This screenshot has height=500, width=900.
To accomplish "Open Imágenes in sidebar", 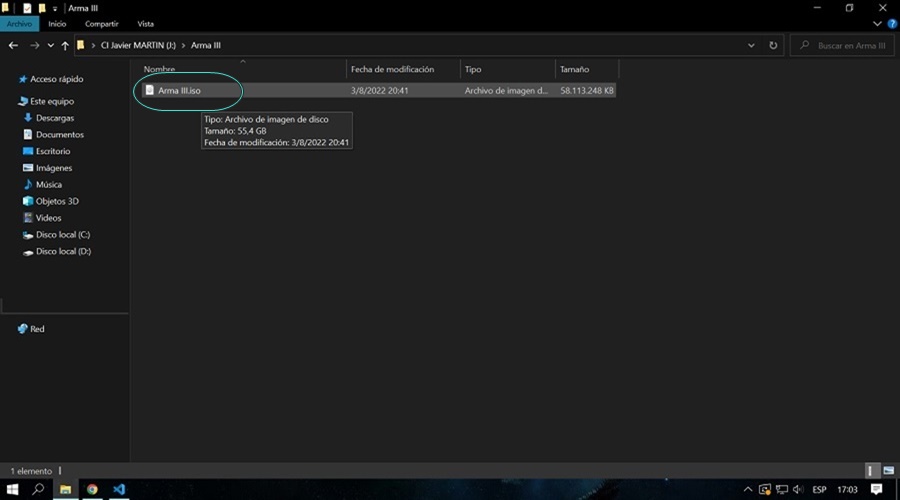I will (53, 168).
